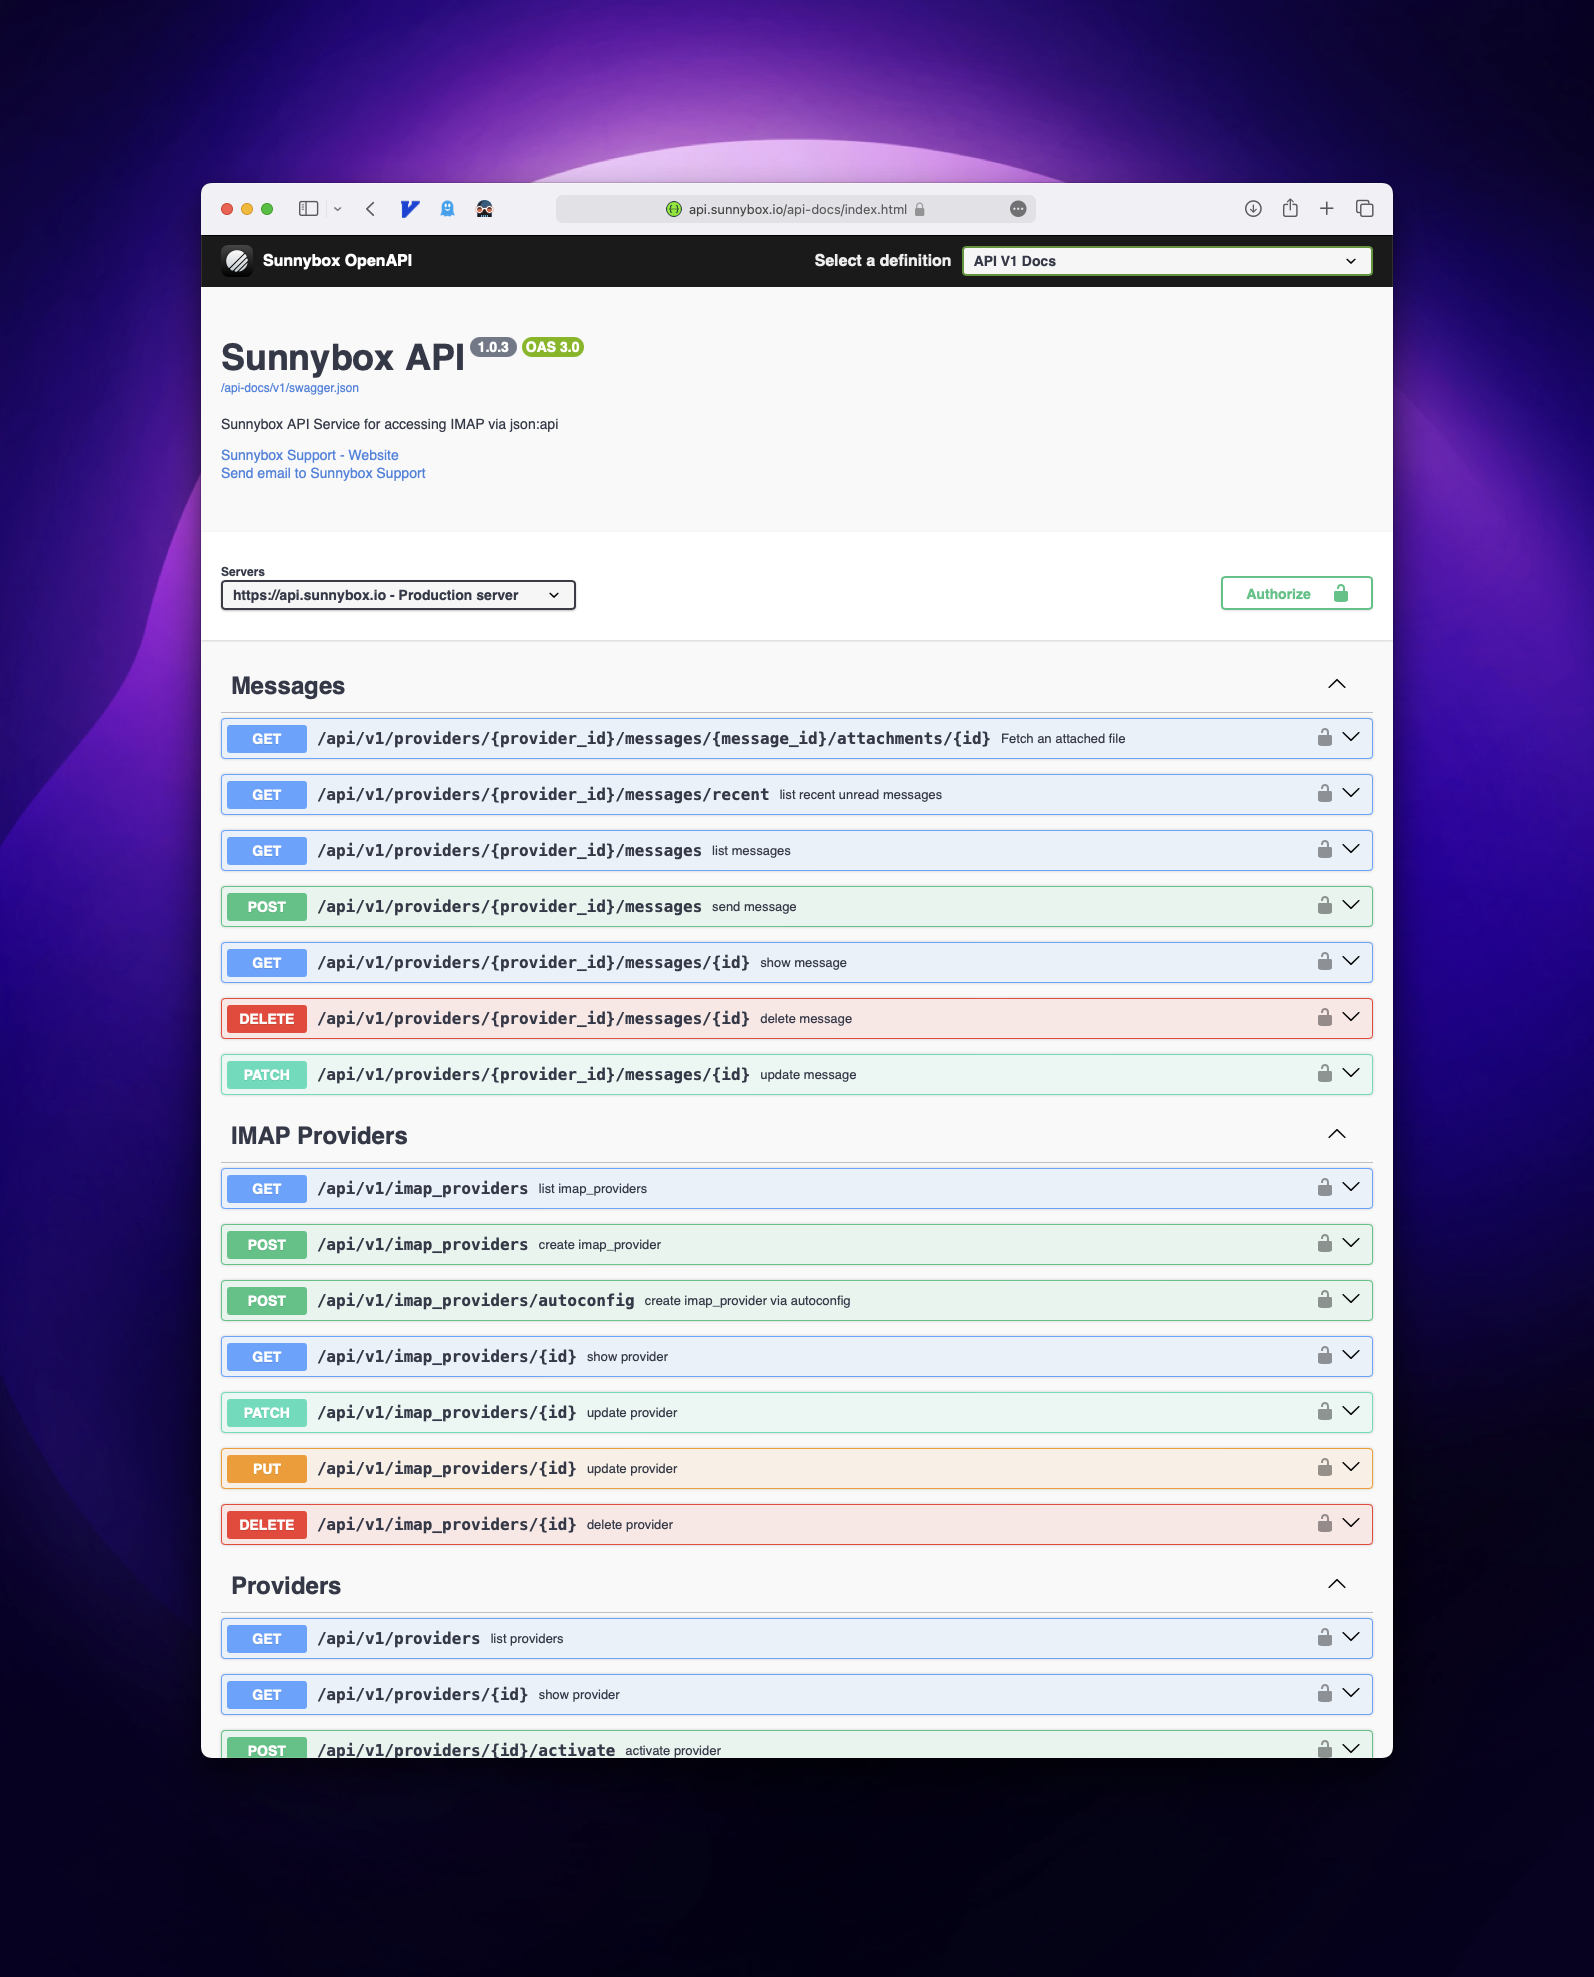Click lock icon on GET show message row
1594x1977 pixels.
(1324, 962)
